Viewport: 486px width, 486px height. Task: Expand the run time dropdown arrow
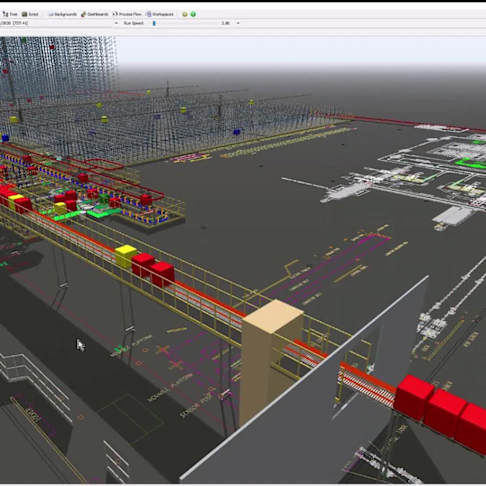[116, 23]
